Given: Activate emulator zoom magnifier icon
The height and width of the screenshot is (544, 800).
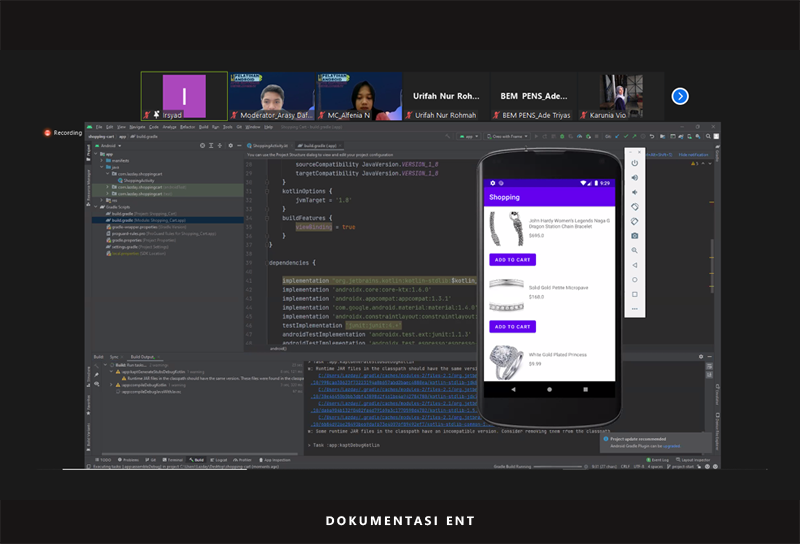Looking at the screenshot, I should click(635, 251).
